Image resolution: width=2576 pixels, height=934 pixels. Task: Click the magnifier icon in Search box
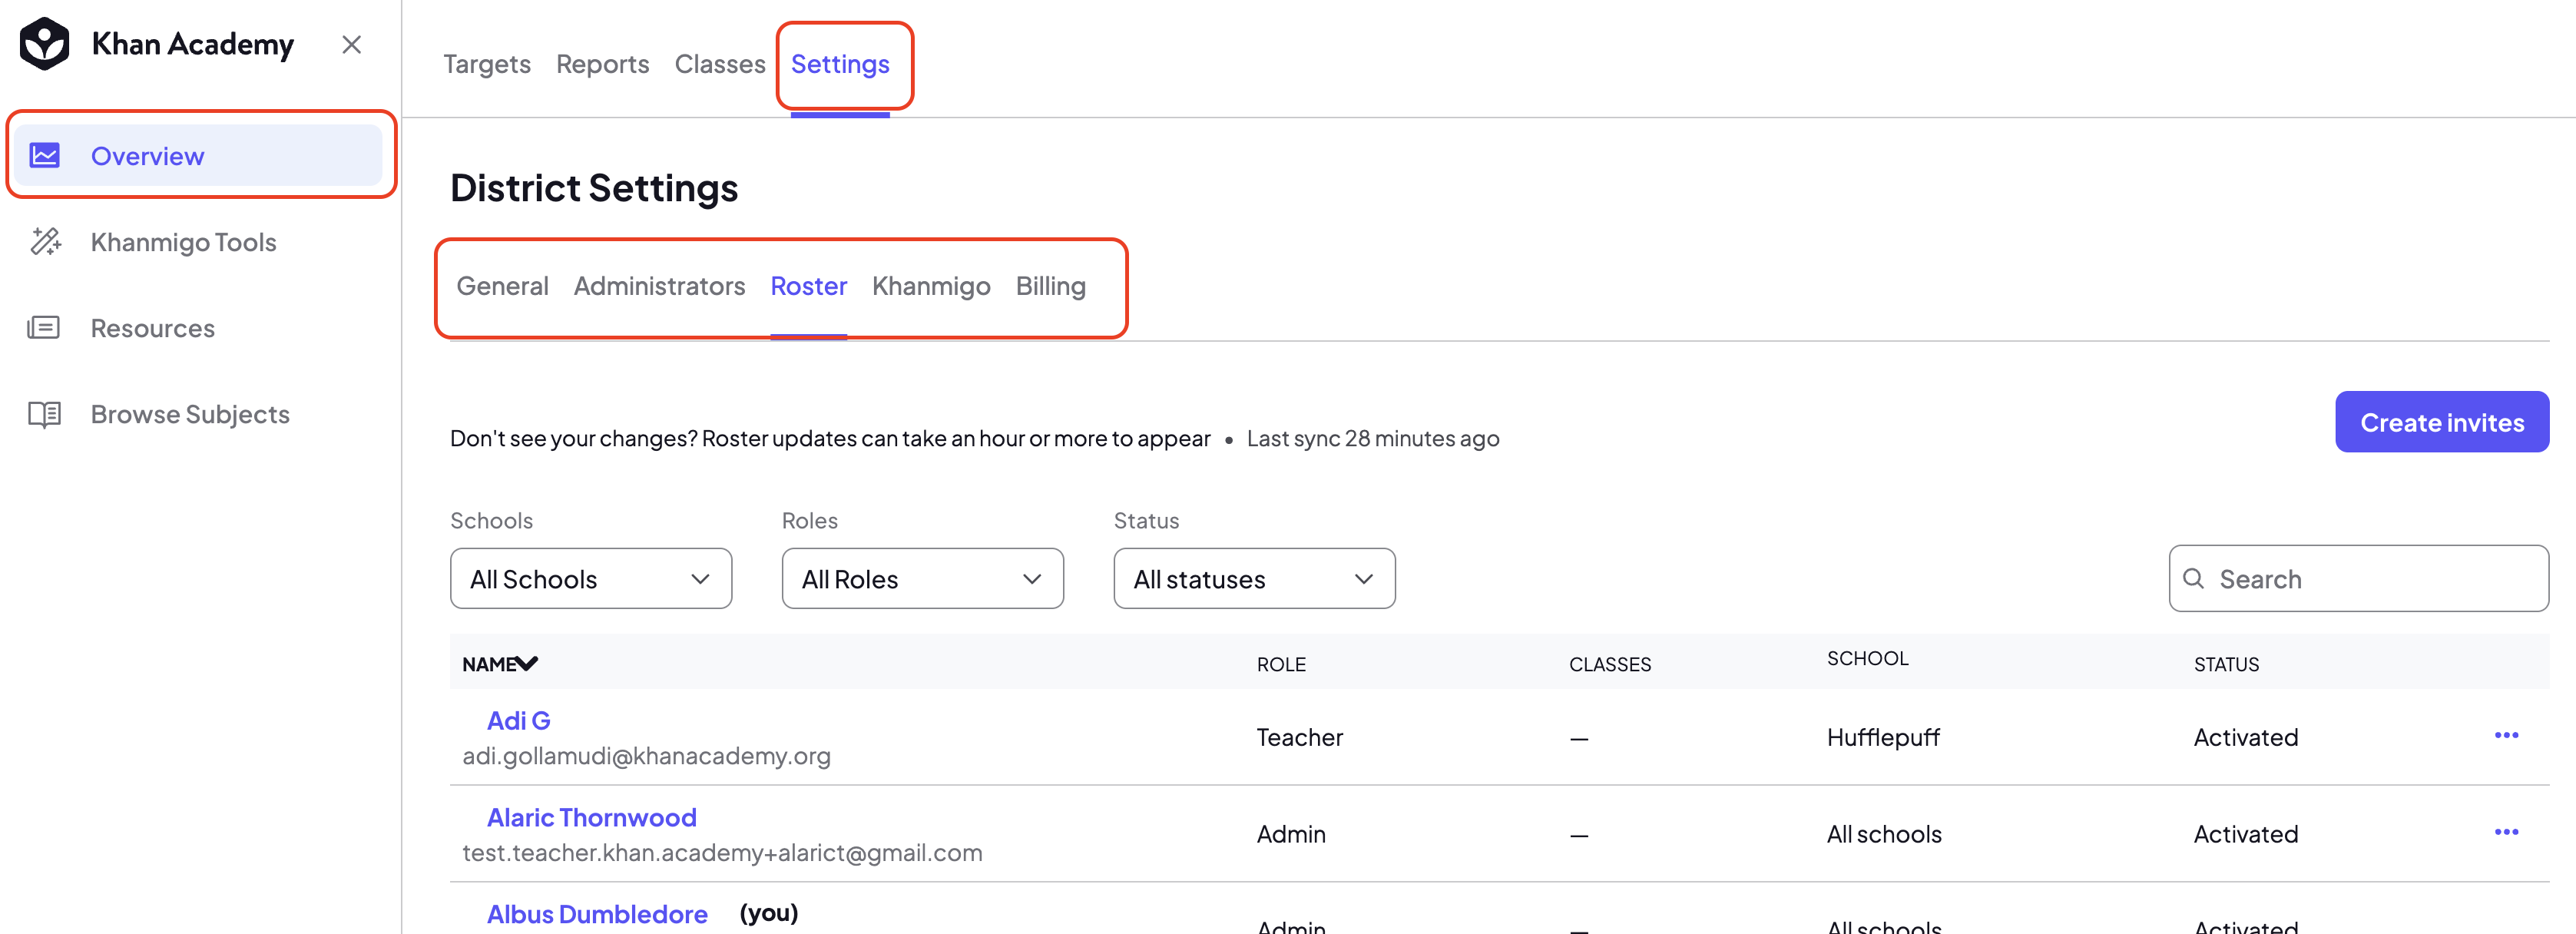[x=2193, y=578]
